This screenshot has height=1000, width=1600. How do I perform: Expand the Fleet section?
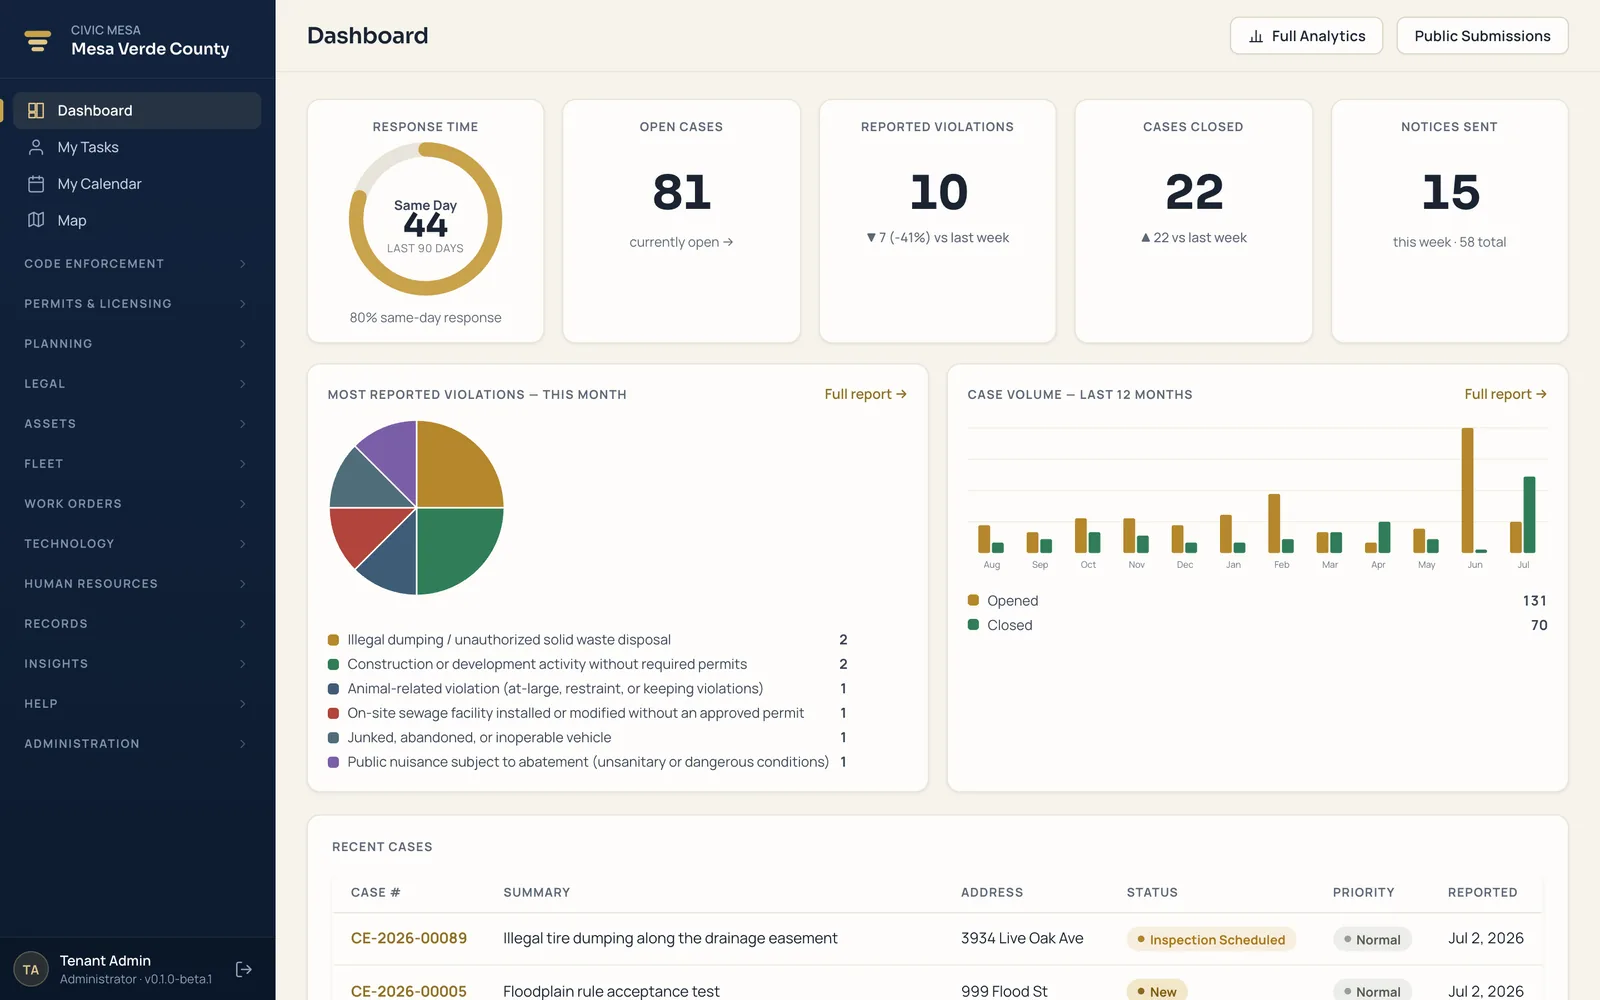pyautogui.click(x=137, y=464)
